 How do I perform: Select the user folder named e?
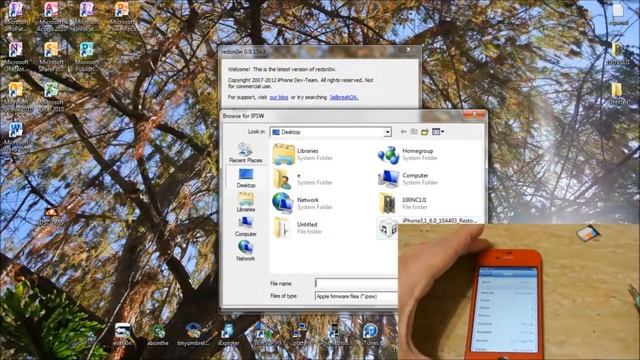click(x=303, y=179)
